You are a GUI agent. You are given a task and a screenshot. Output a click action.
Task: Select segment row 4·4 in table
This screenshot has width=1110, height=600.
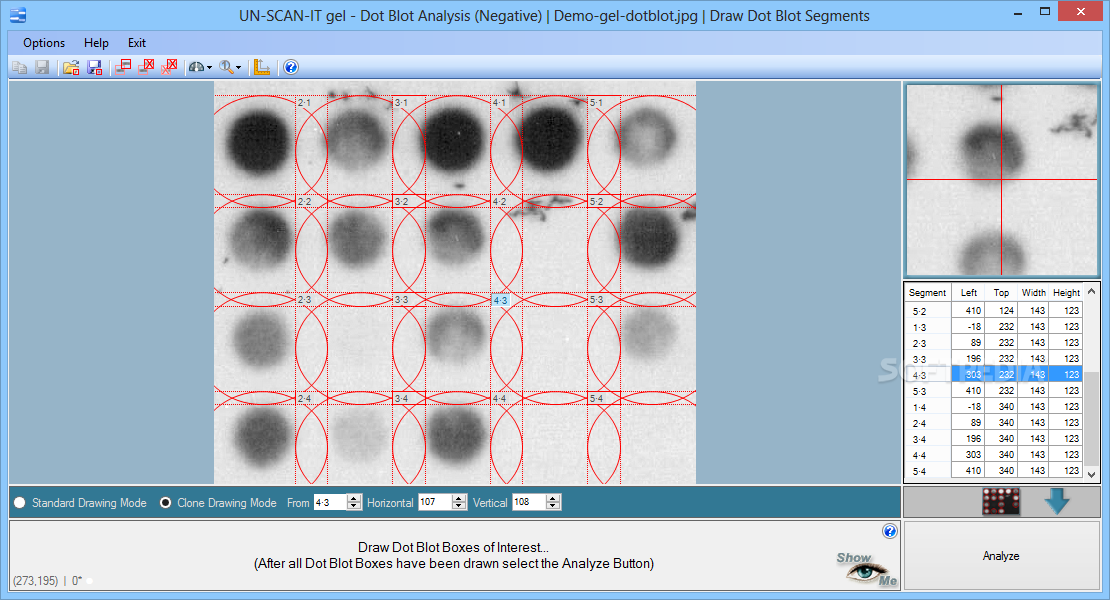pos(994,455)
